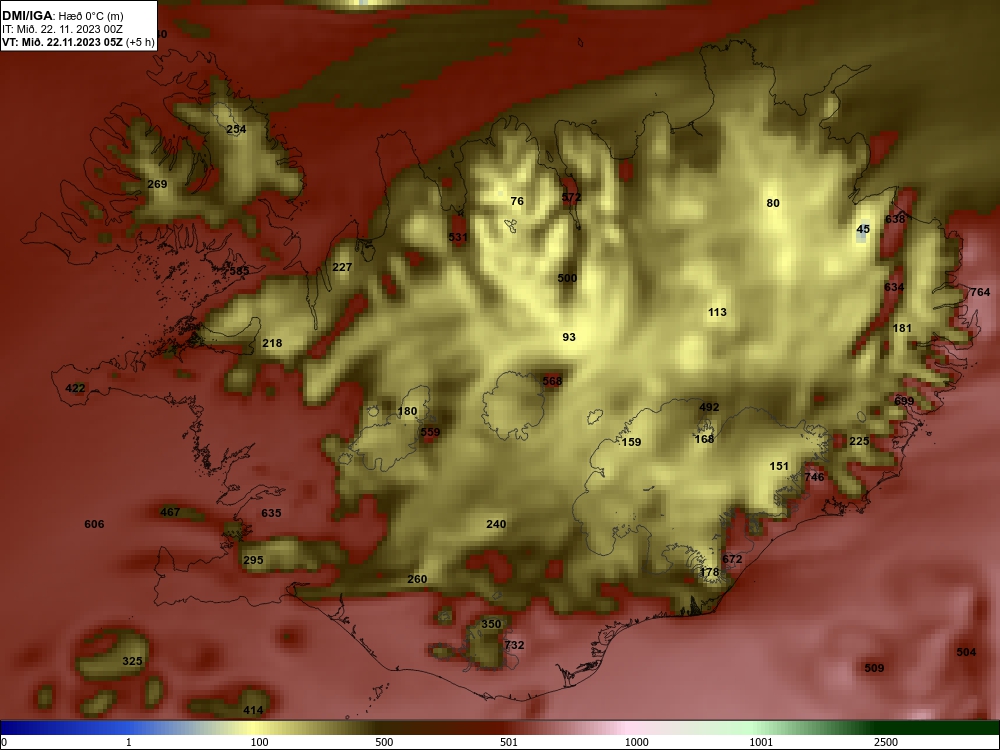This screenshot has height=750, width=1000.
Task: Click the legend value 2500
Action: 886,742
